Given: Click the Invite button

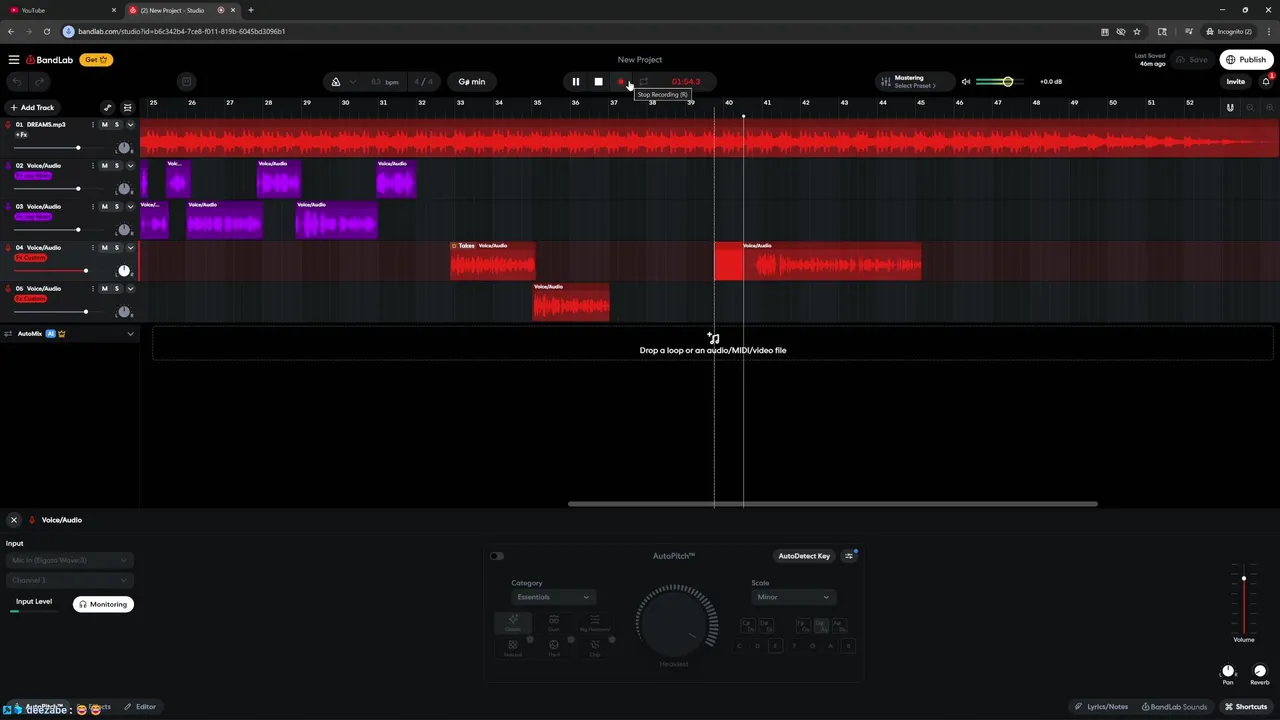Looking at the screenshot, I should pyautogui.click(x=1236, y=82).
